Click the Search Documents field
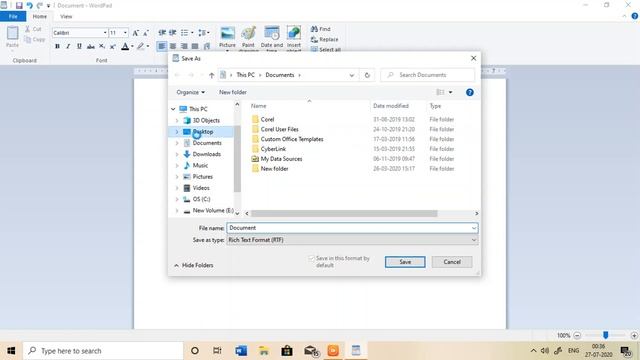 click(x=428, y=75)
